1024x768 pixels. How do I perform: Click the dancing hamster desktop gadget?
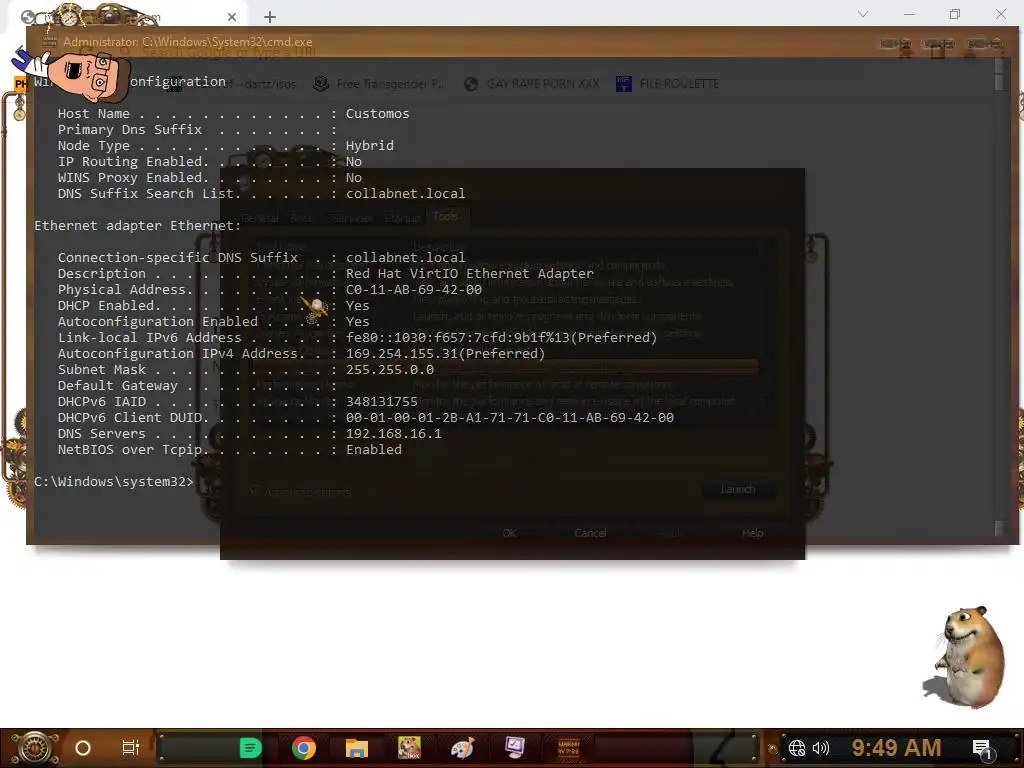(x=965, y=656)
